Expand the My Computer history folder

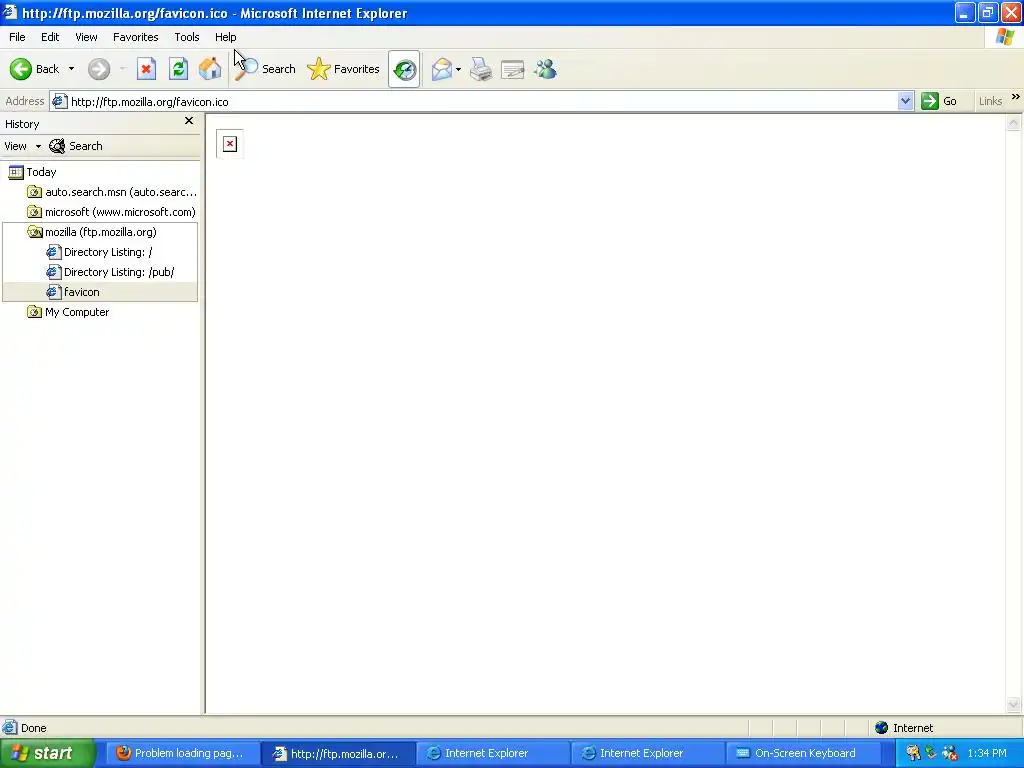coord(68,312)
